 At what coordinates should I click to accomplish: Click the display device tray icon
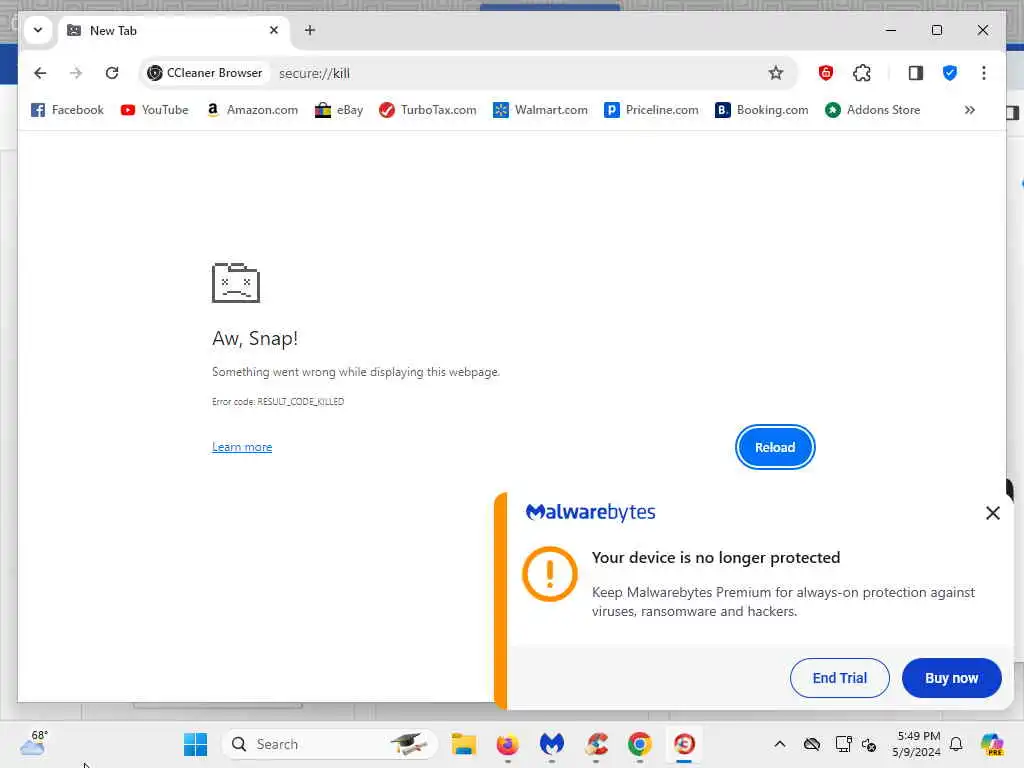tap(843, 744)
